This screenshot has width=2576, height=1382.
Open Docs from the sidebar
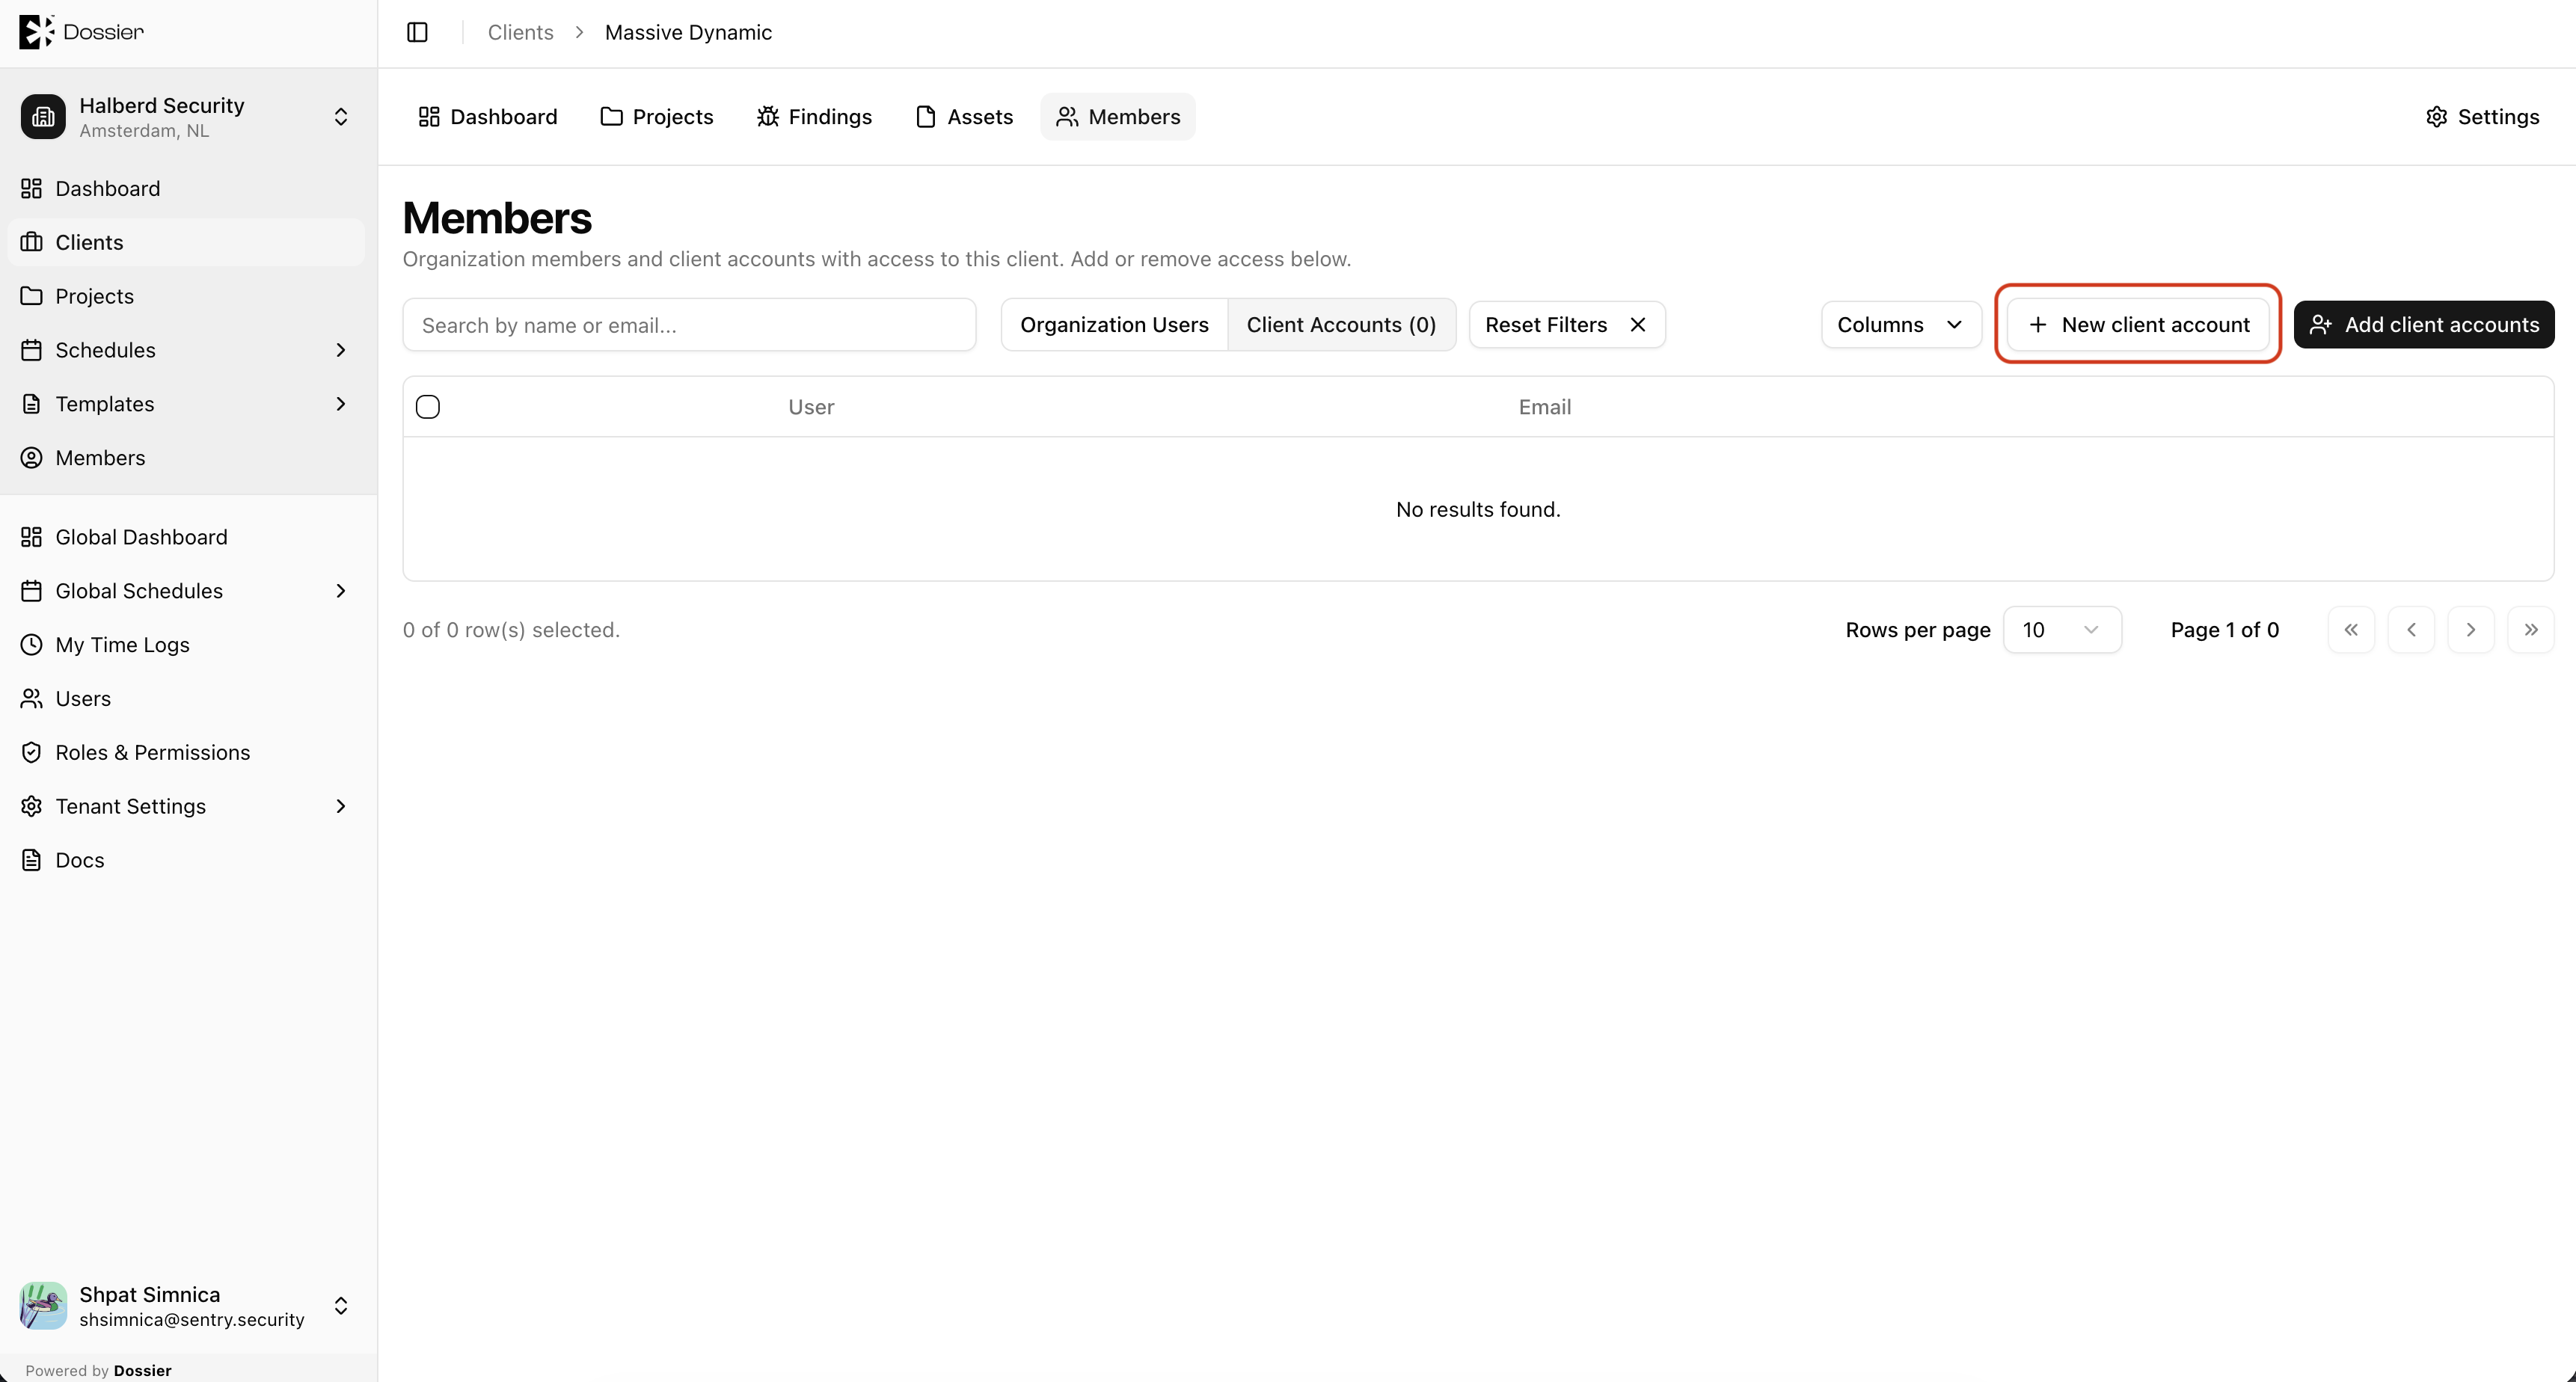(187, 860)
